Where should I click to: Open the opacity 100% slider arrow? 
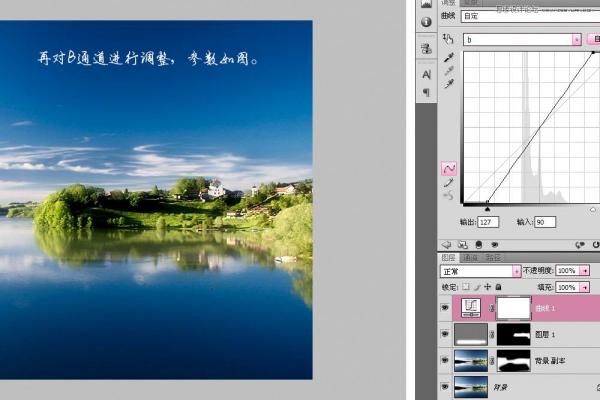(585, 271)
